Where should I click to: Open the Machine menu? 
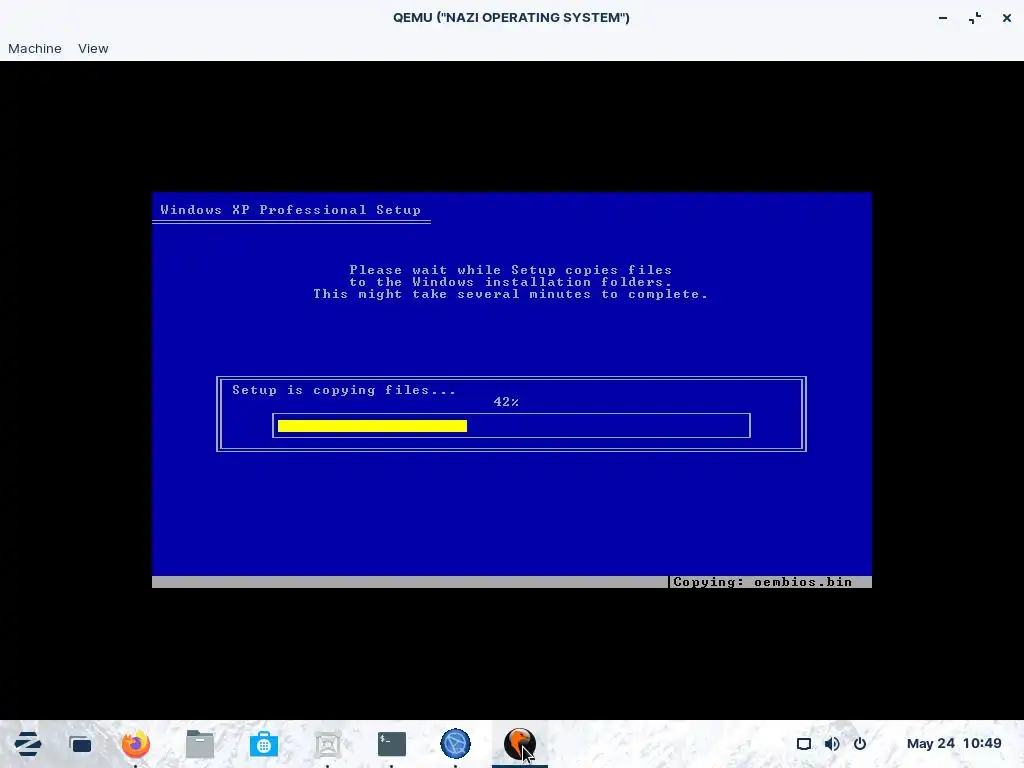coord(35,48)
